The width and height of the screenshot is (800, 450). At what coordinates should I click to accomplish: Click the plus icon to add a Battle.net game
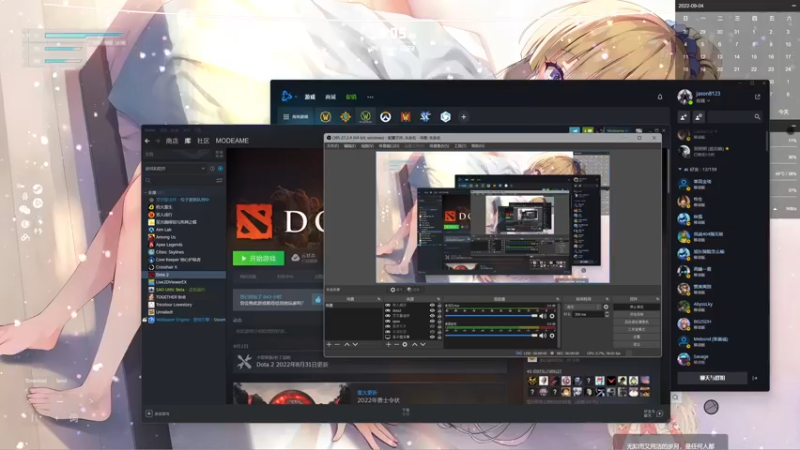(463, 117)
